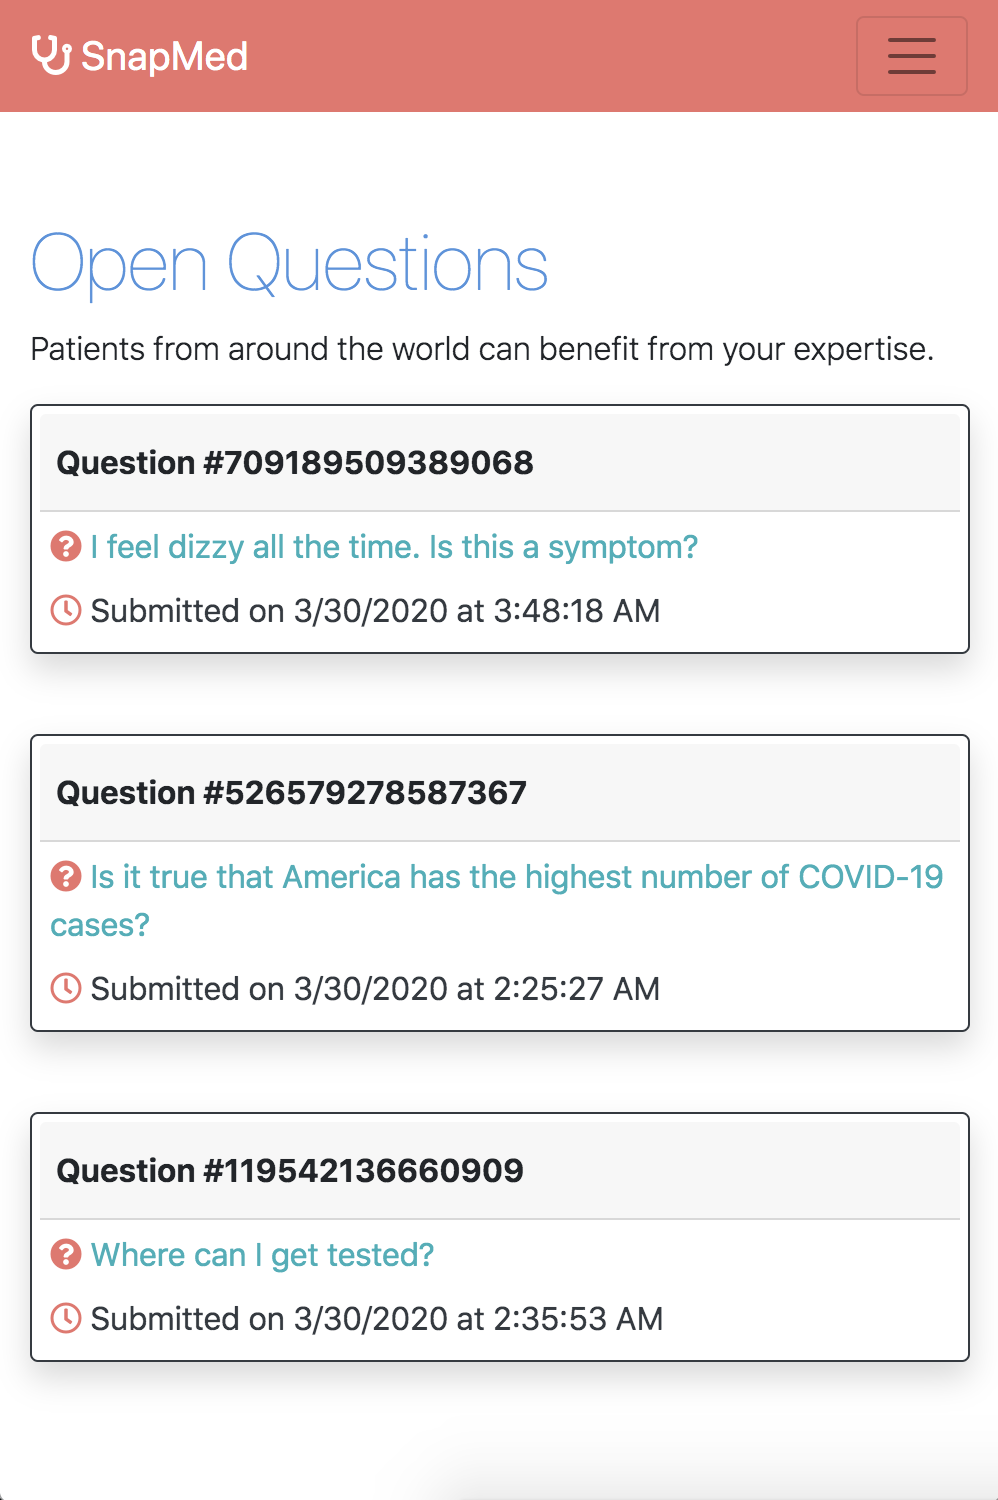Click the submitted 2:35:53 AM timestamp text
This screenshot has height=1500, width=998.
[377, 1319]
